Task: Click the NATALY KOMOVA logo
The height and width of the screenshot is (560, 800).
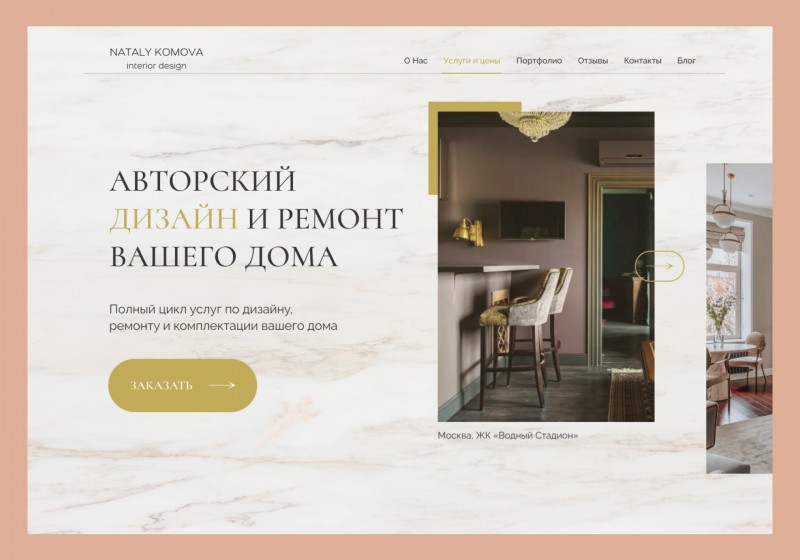Action: [156, 52]
